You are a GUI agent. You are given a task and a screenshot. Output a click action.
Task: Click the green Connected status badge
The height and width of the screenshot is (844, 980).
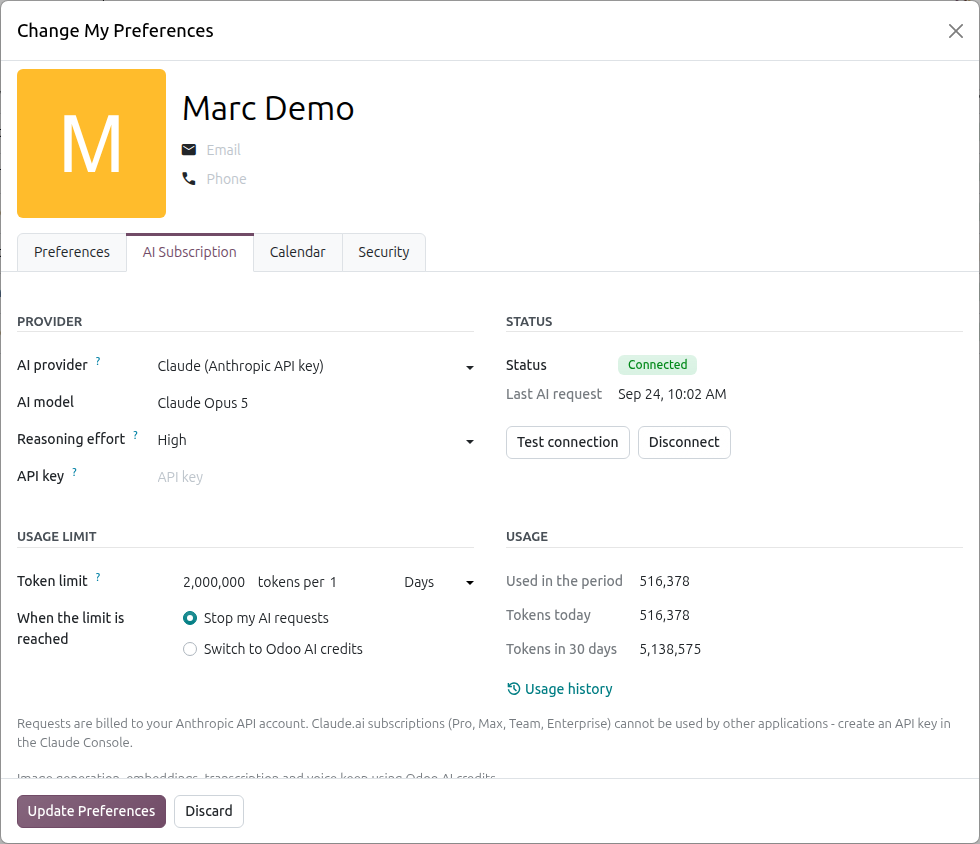click(x=658, y=364)
